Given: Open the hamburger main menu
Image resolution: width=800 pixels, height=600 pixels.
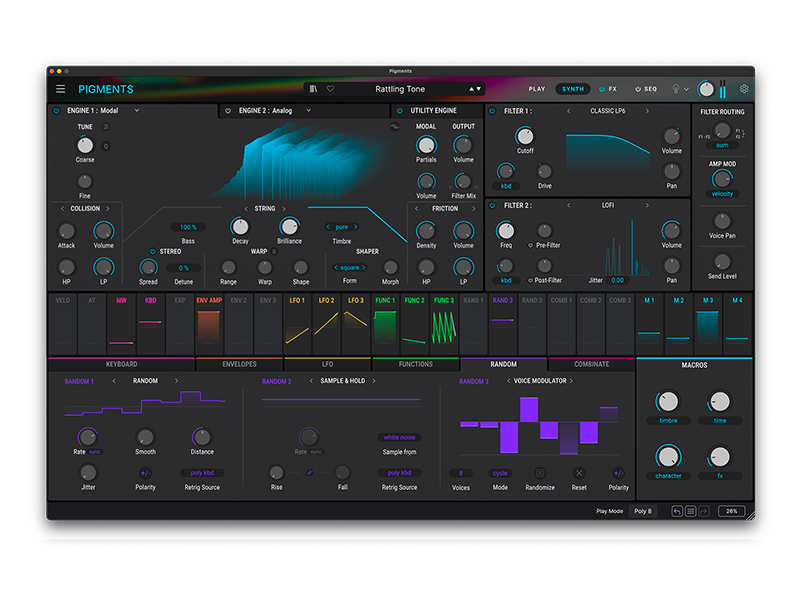Looking at the screenshot, I should coord(60,89).
